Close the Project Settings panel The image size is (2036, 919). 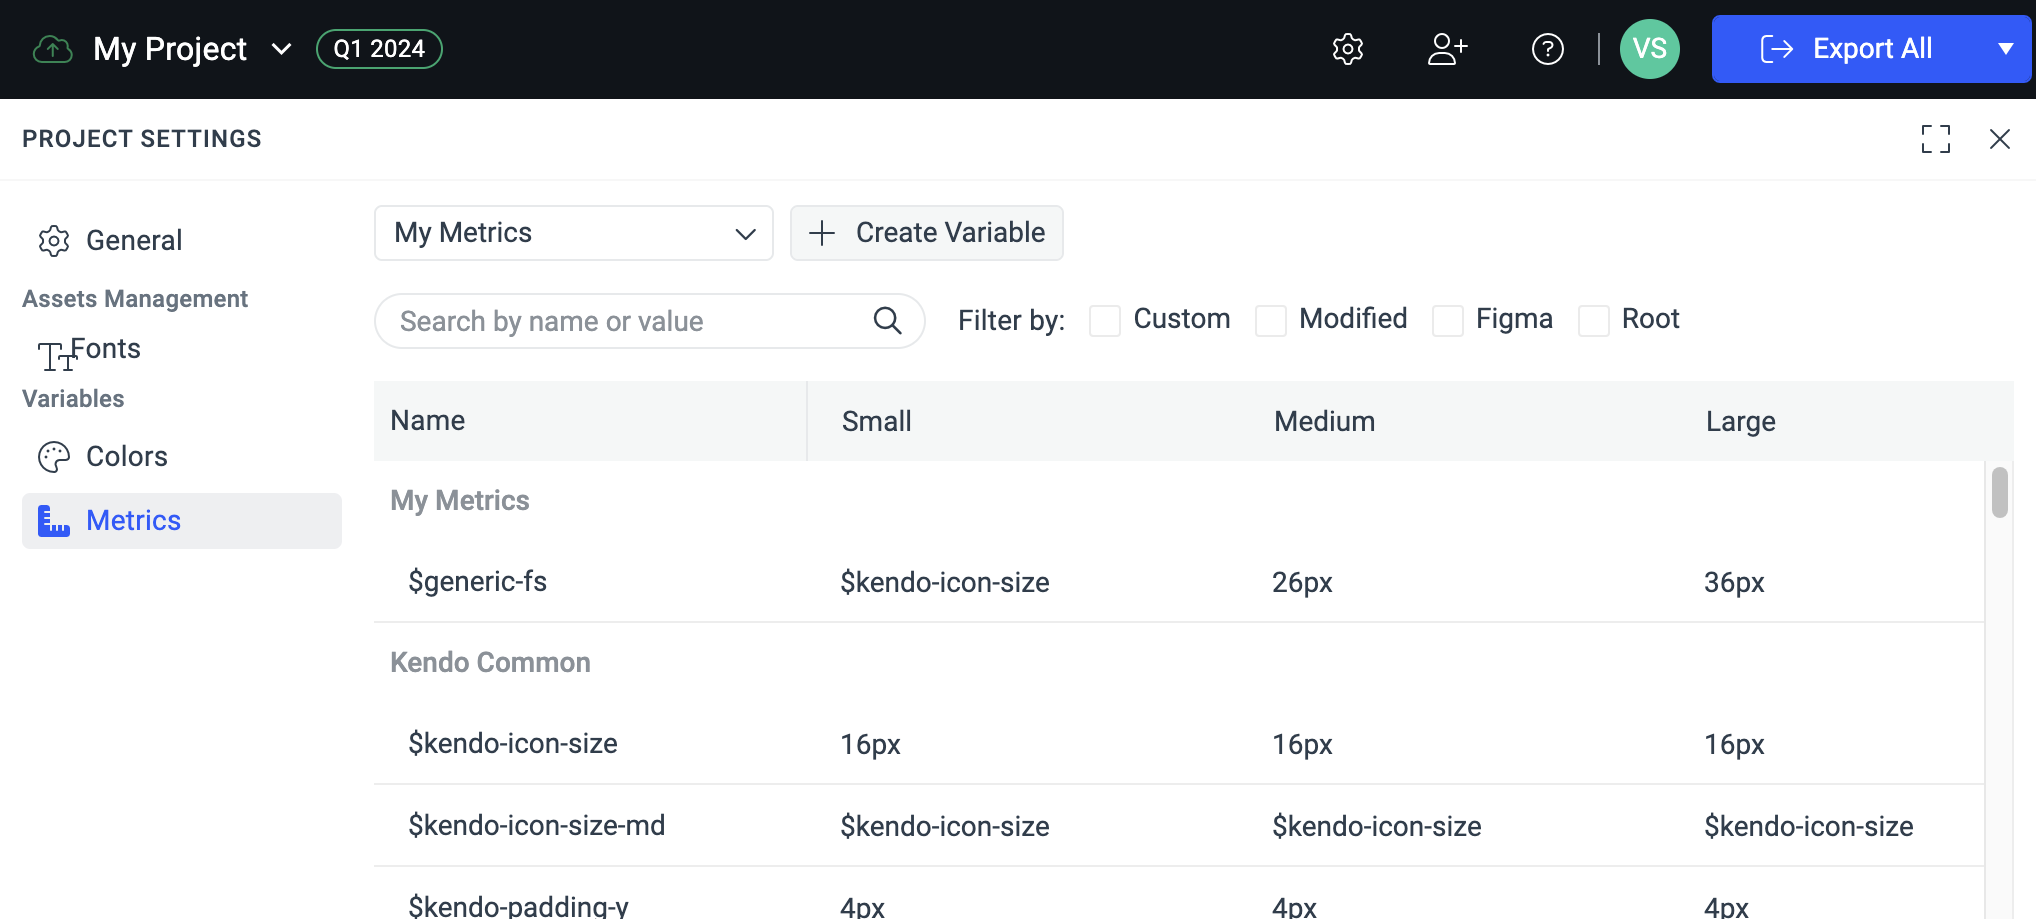[2000, 139]
